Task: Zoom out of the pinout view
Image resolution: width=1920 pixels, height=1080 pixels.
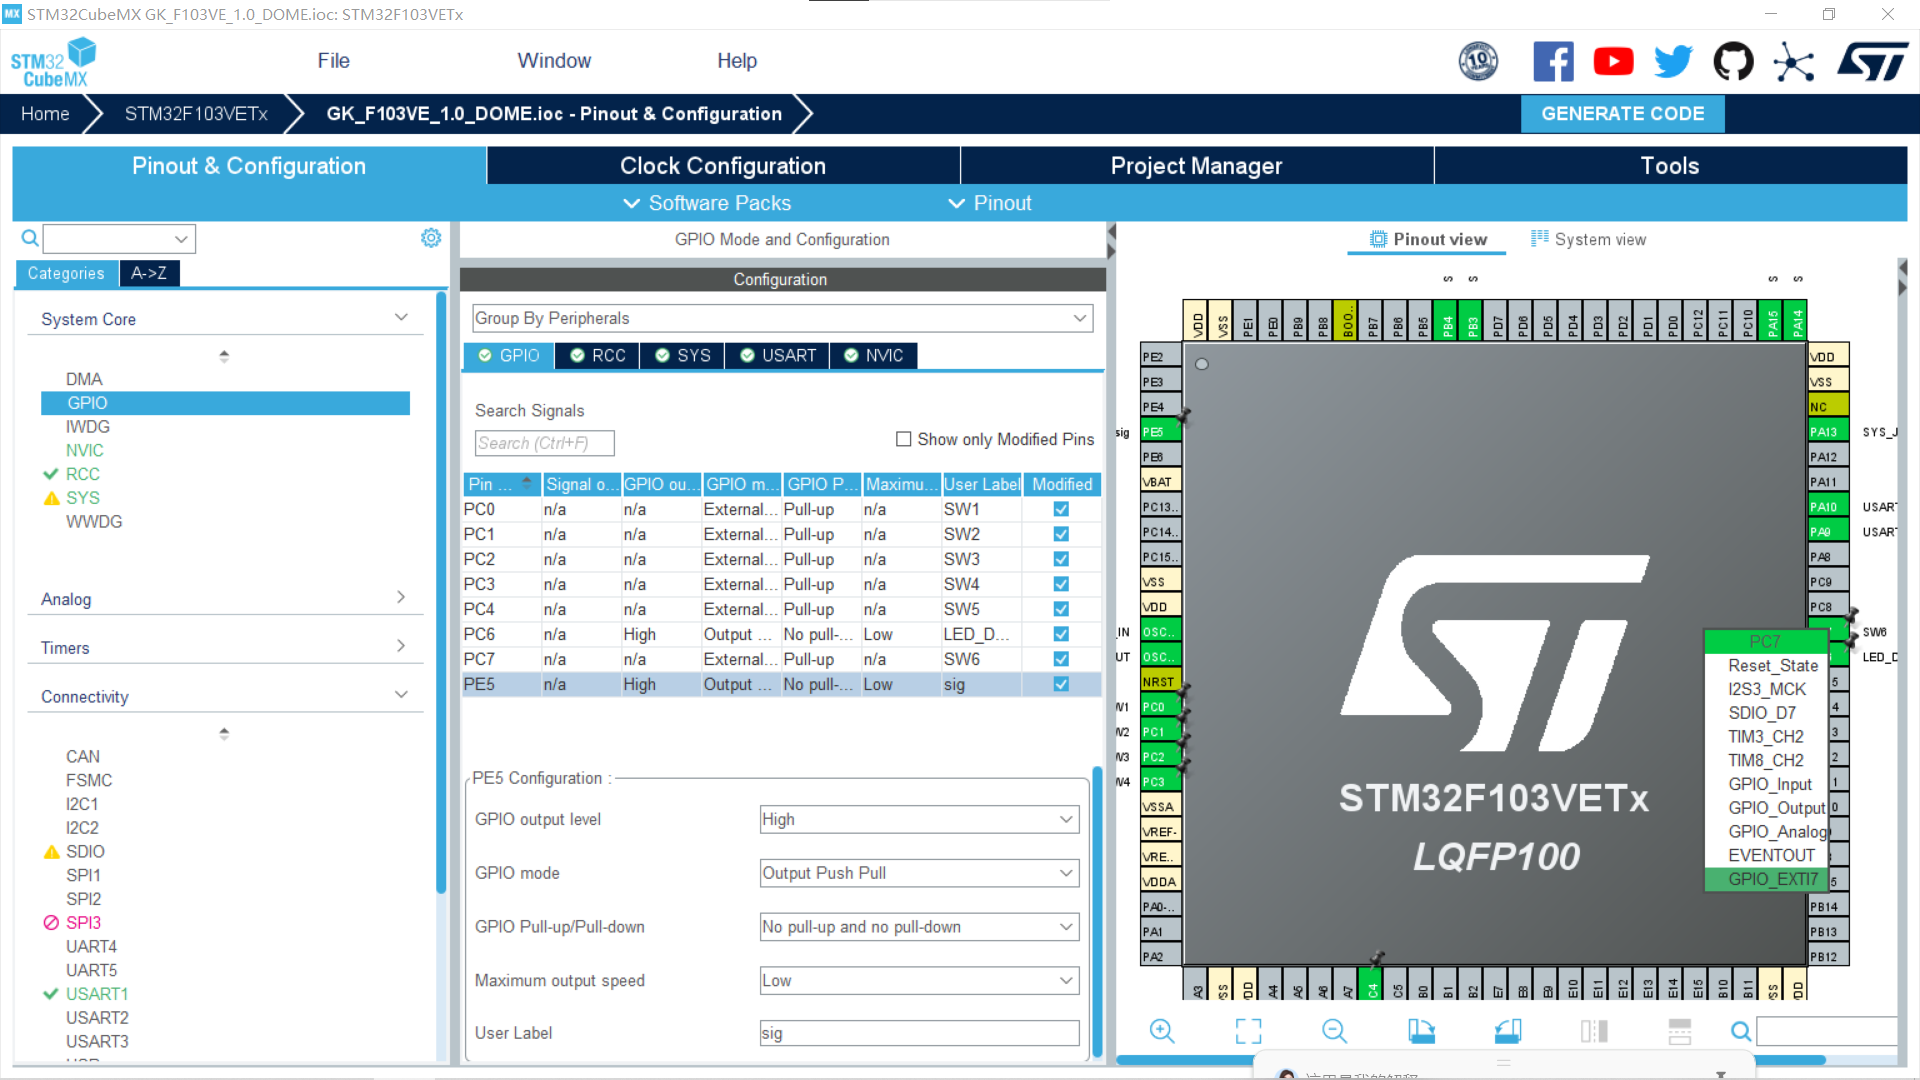Action: tap(1334, 1031)
